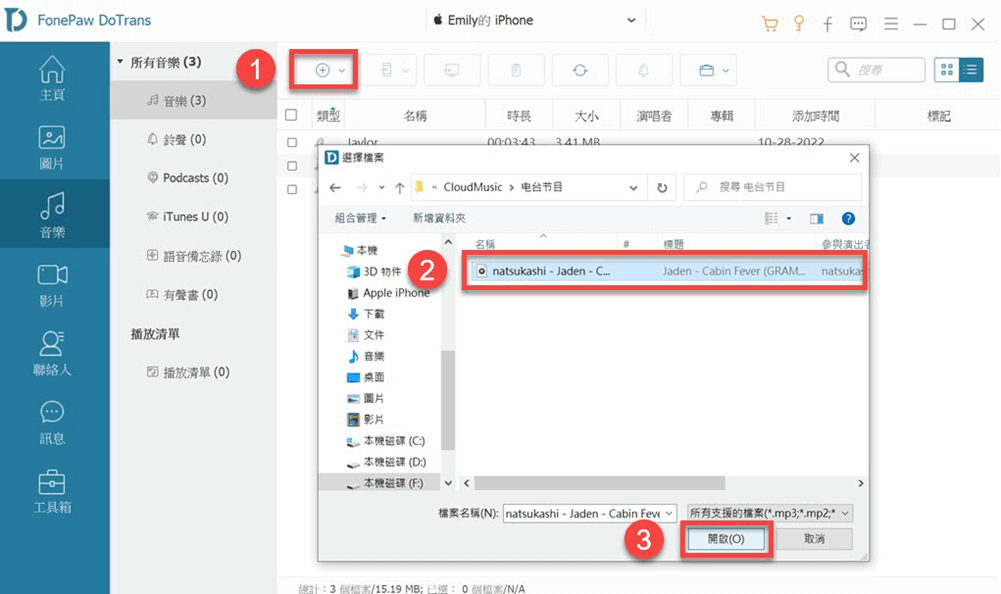This screenshot has width=1001, height=594.
Task: Click the 搜尋 电台节目 search field
Action: pyautogui.click(x=772, y=187)
